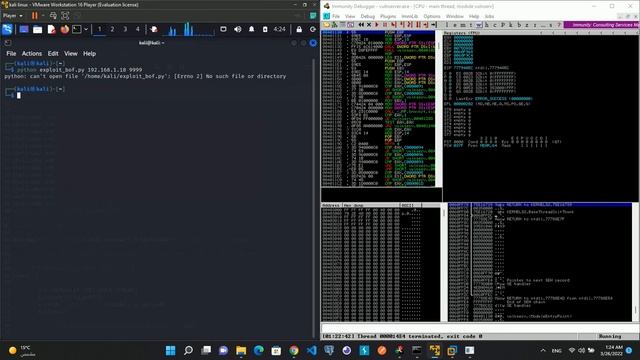Open Chrome from the Windows taskbar
This screenshot has width=640, height=360.
[293, 350]
